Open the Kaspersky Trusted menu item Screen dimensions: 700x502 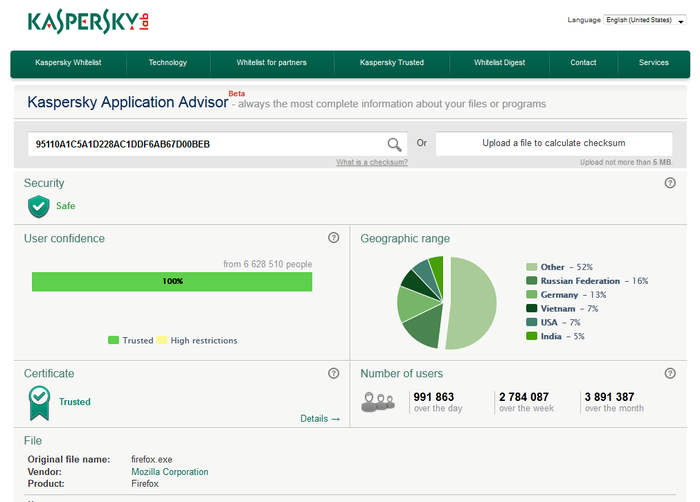tap(392, 63)
